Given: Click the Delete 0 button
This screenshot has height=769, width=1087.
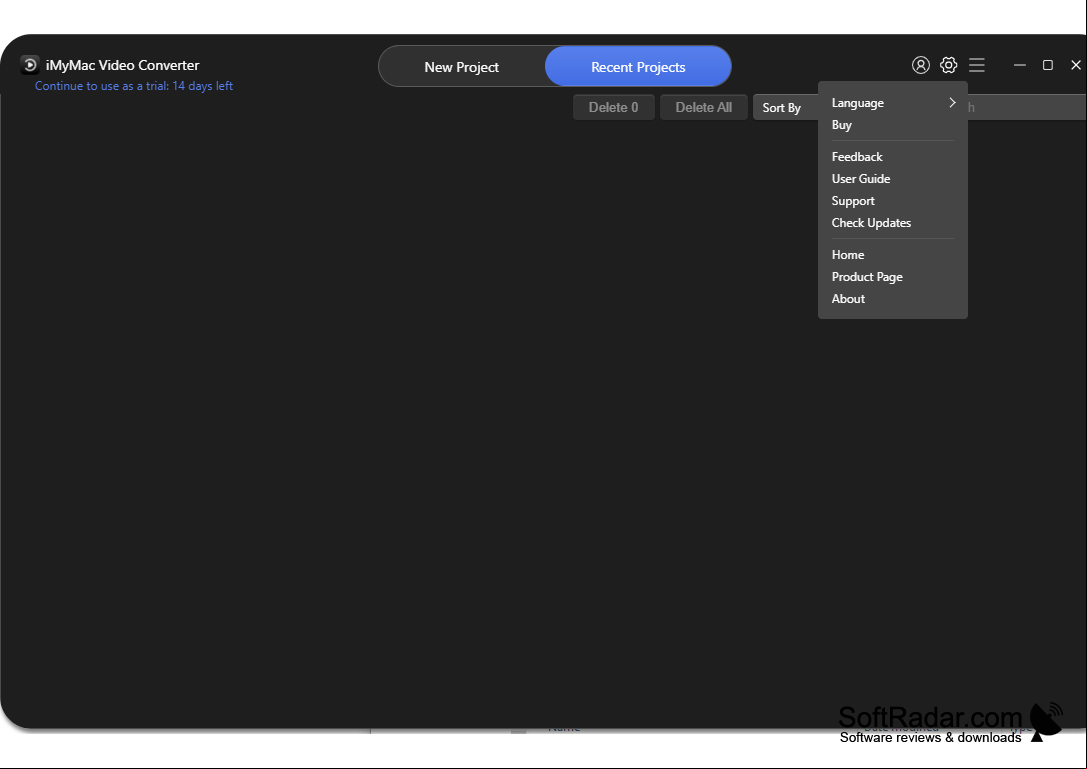Looking at the screenshot, I should (614, 107).
